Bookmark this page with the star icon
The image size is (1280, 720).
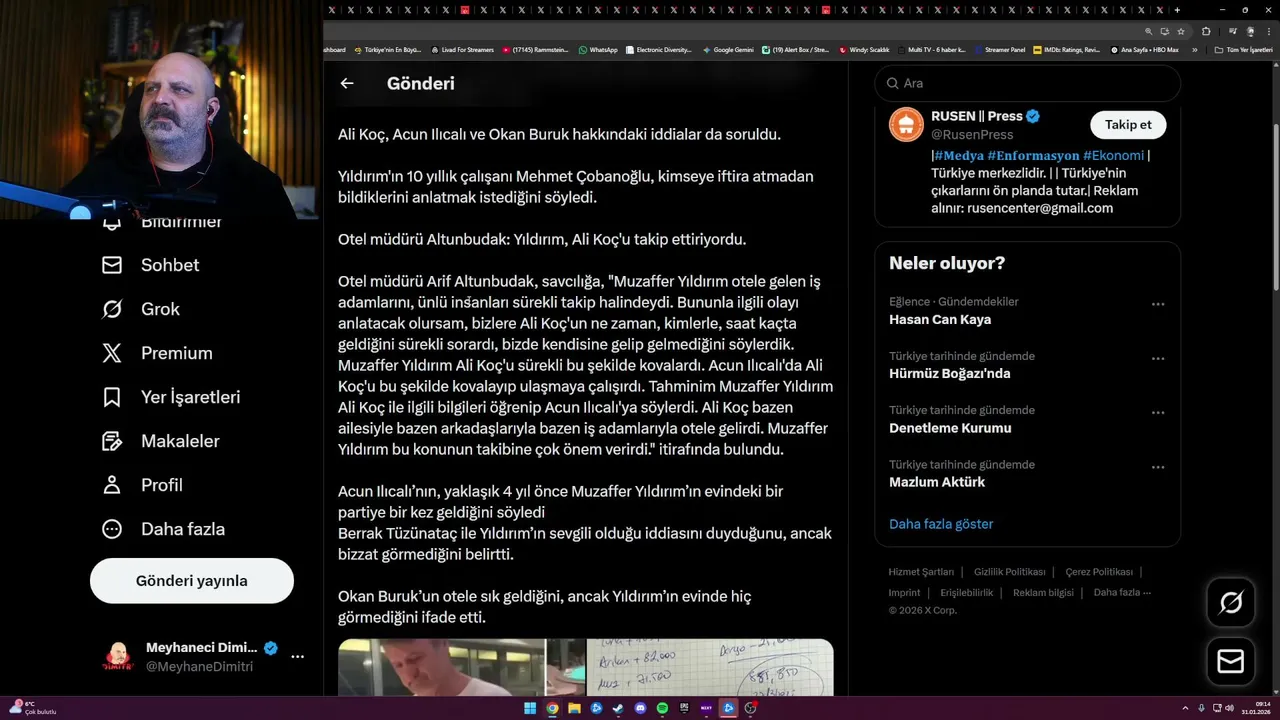pyautogui.click(x=1181, y=31)
